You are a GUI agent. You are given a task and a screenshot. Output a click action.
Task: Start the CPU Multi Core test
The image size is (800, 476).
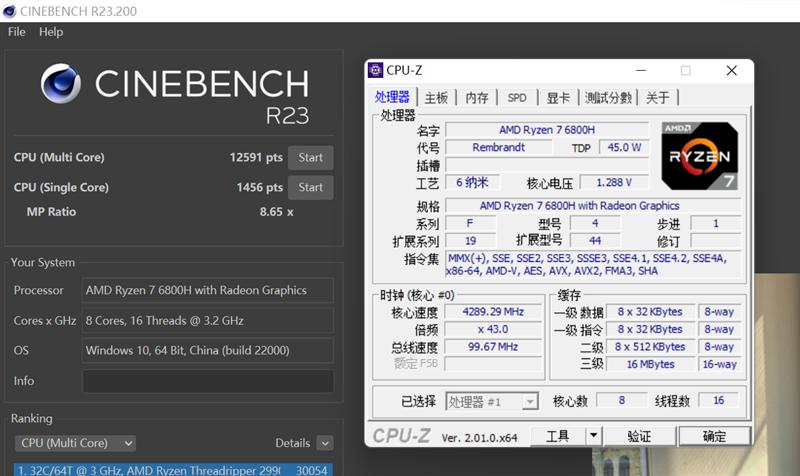(310, 158)
